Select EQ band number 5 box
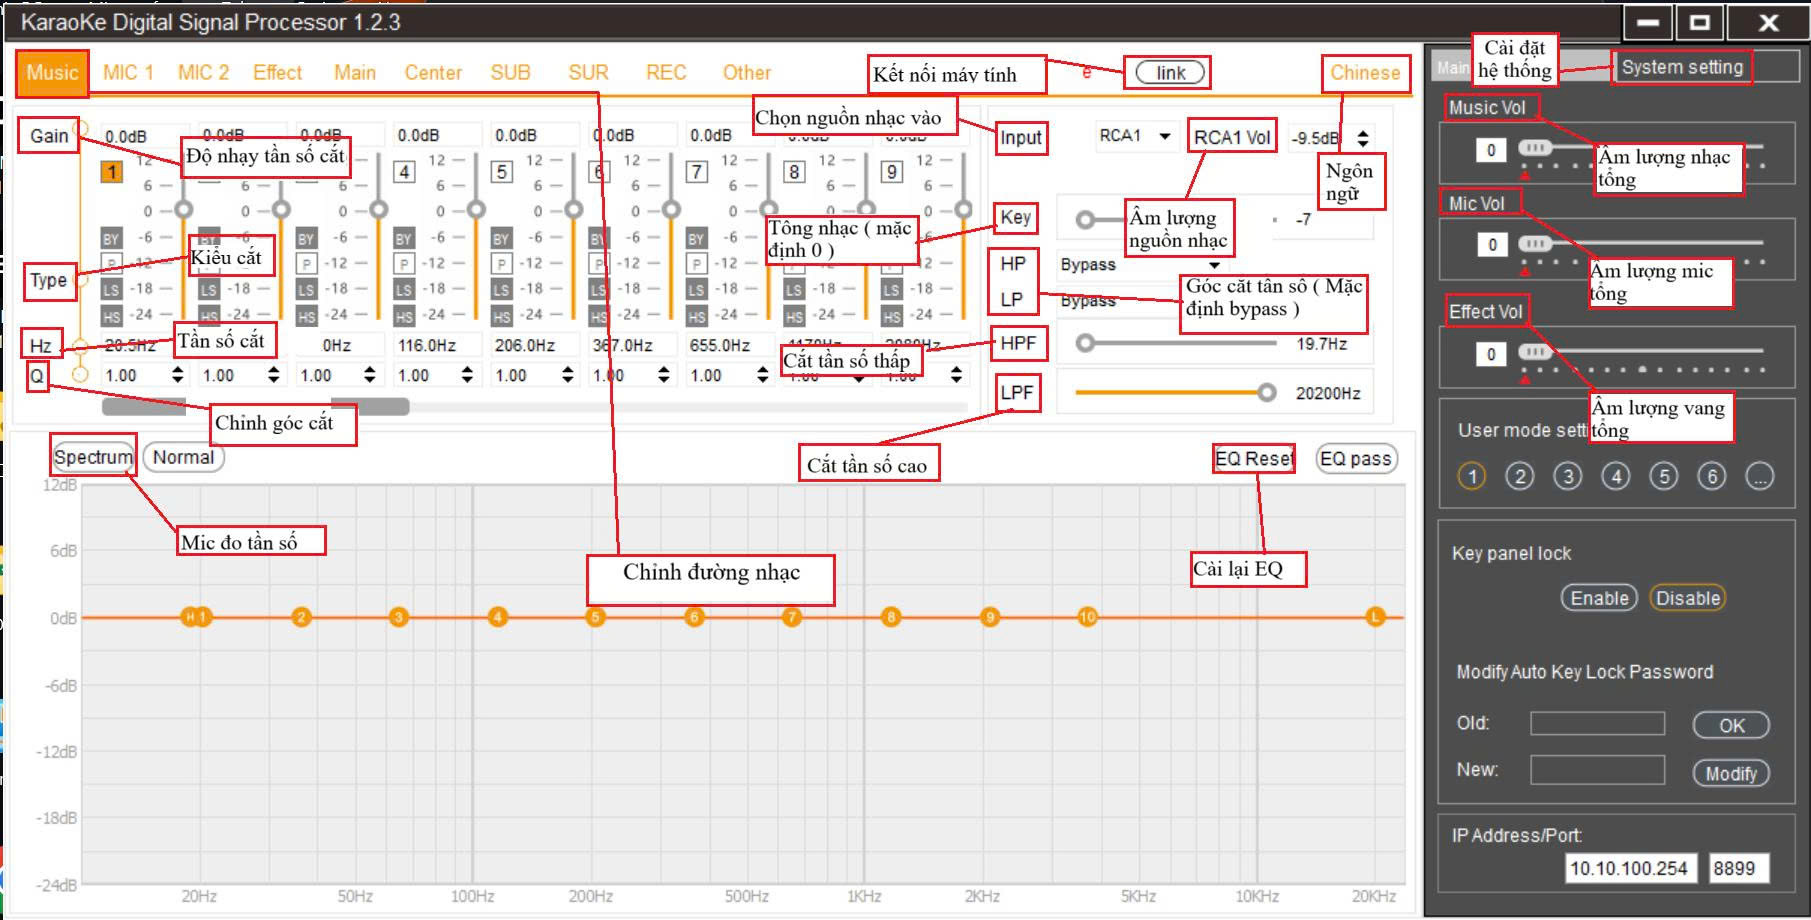The height and width of the screenshot is (920, 1811). point(502,172)
